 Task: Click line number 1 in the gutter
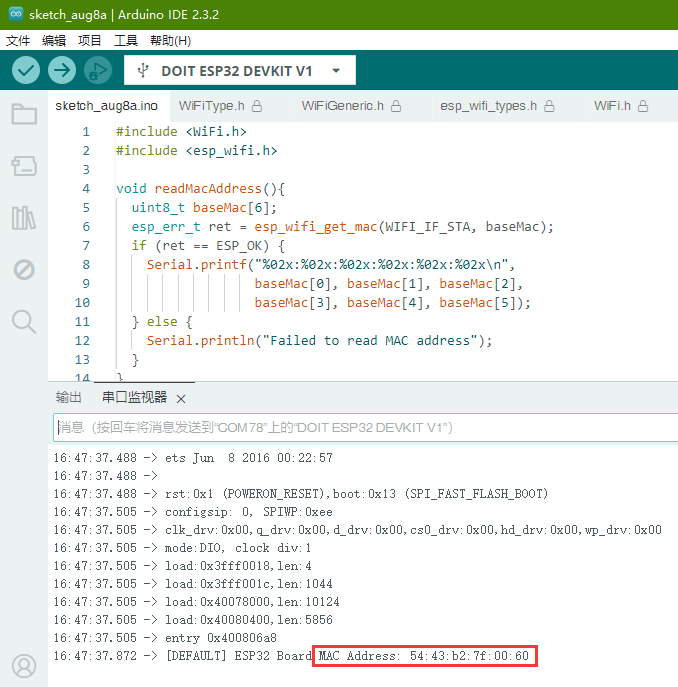pos(86,131)
